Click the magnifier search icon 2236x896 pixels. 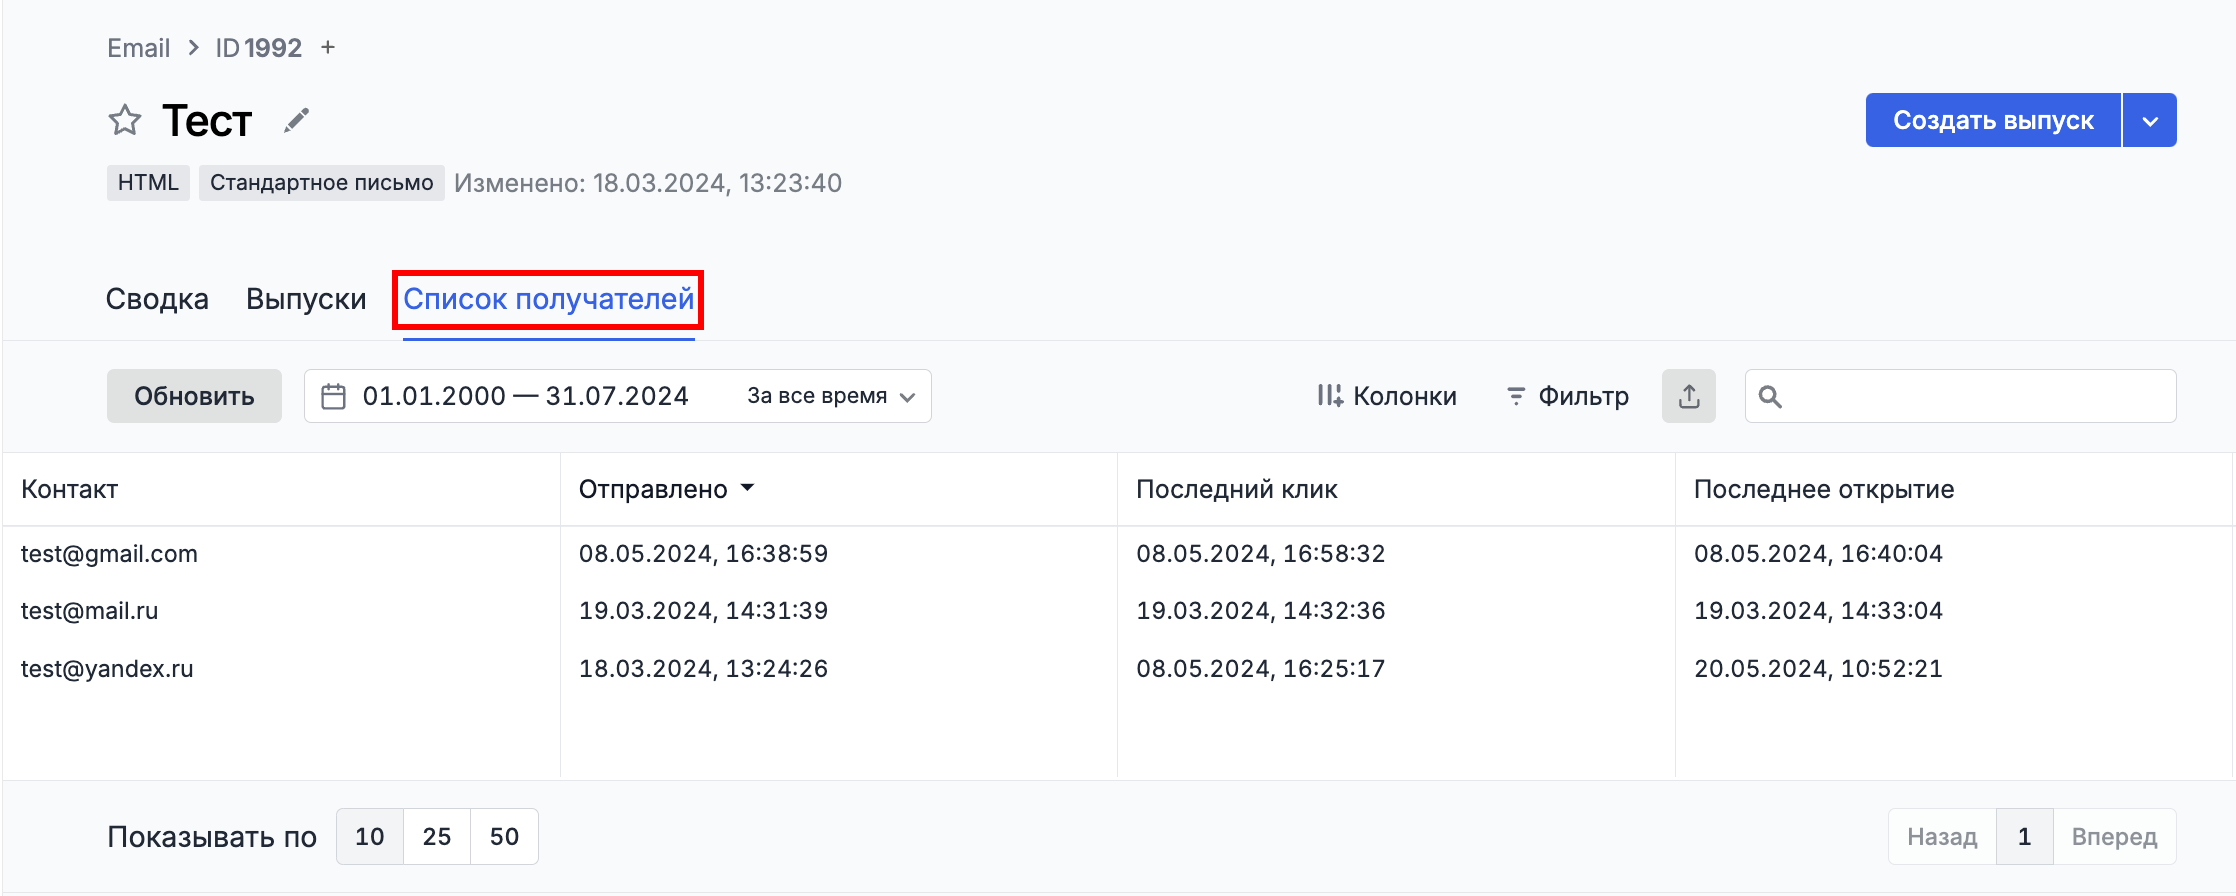pyautogui.click(x=1770, y=397)
